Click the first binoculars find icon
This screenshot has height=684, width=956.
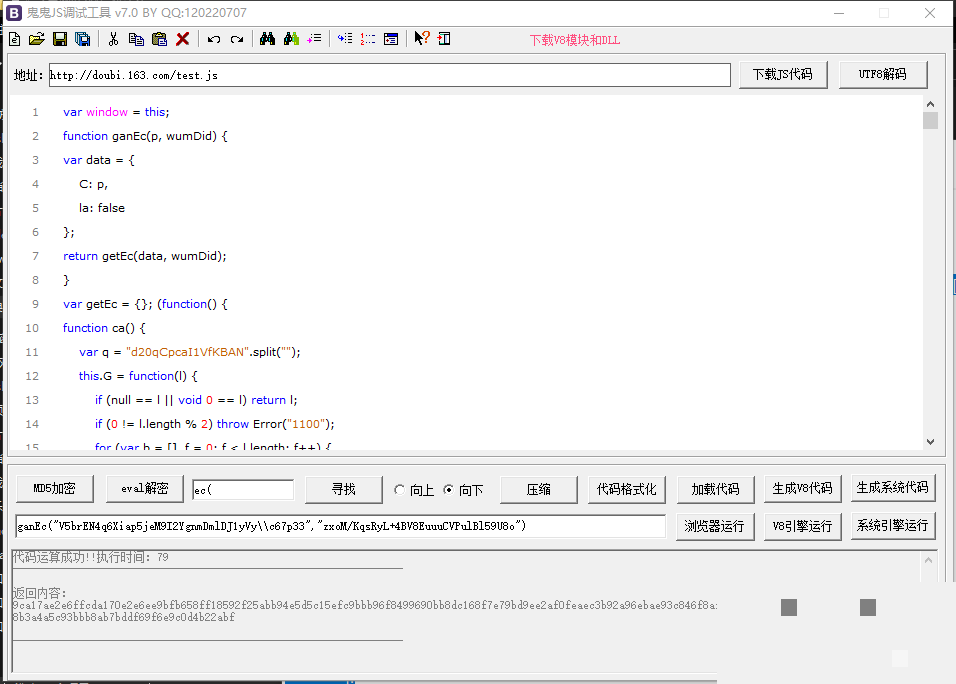coord(267,39)
